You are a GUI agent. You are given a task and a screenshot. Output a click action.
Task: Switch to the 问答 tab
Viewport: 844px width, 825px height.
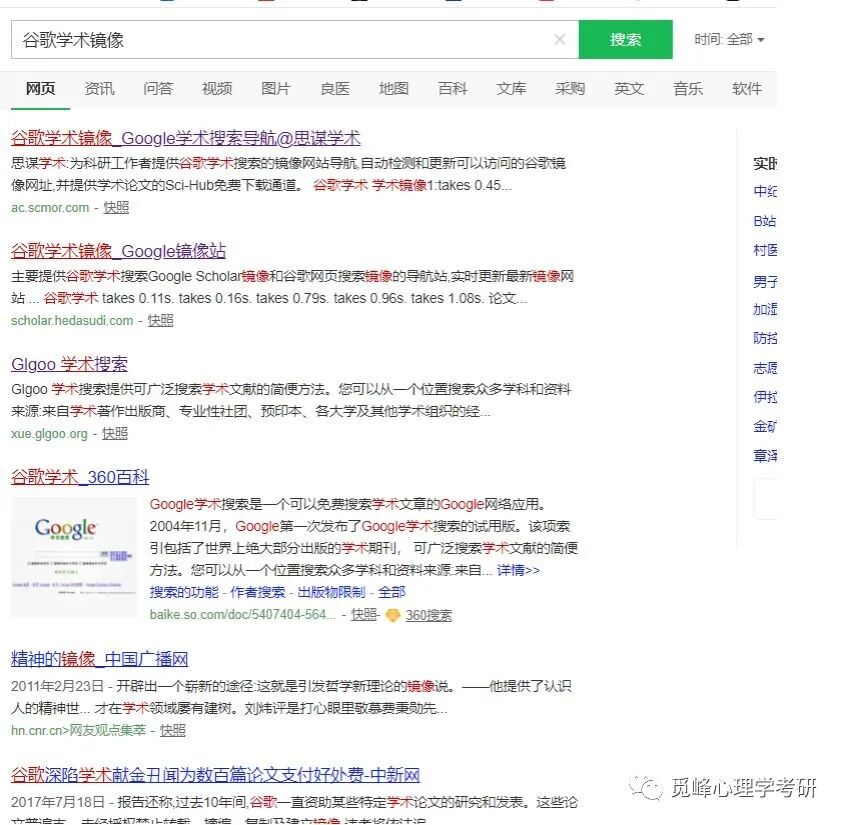(x=158, y=88)
